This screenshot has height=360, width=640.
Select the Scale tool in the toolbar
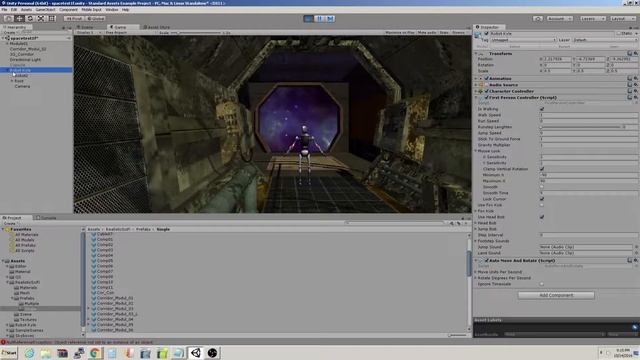[41, 18]
